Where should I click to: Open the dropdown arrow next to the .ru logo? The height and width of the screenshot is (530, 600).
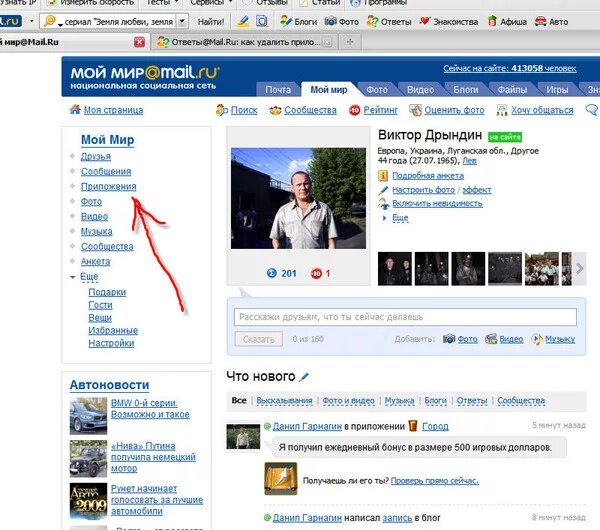click(x=32, y=21)
